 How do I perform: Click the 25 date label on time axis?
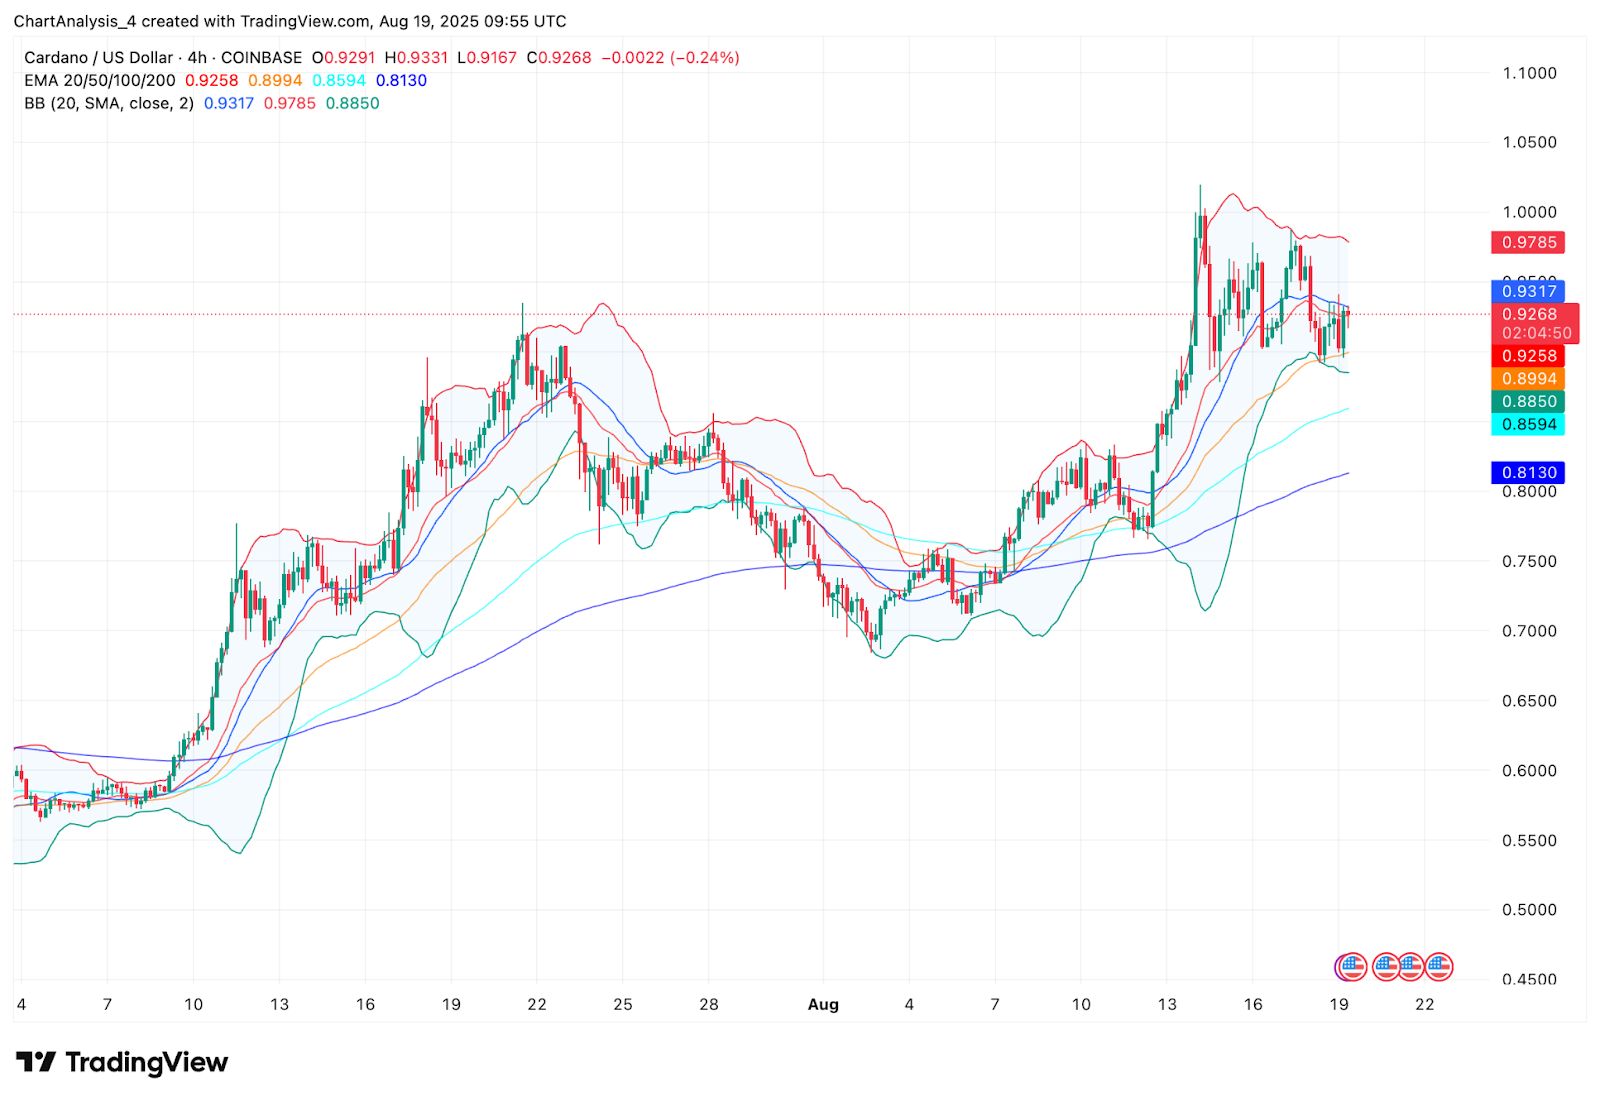[x=623, y=1004]
